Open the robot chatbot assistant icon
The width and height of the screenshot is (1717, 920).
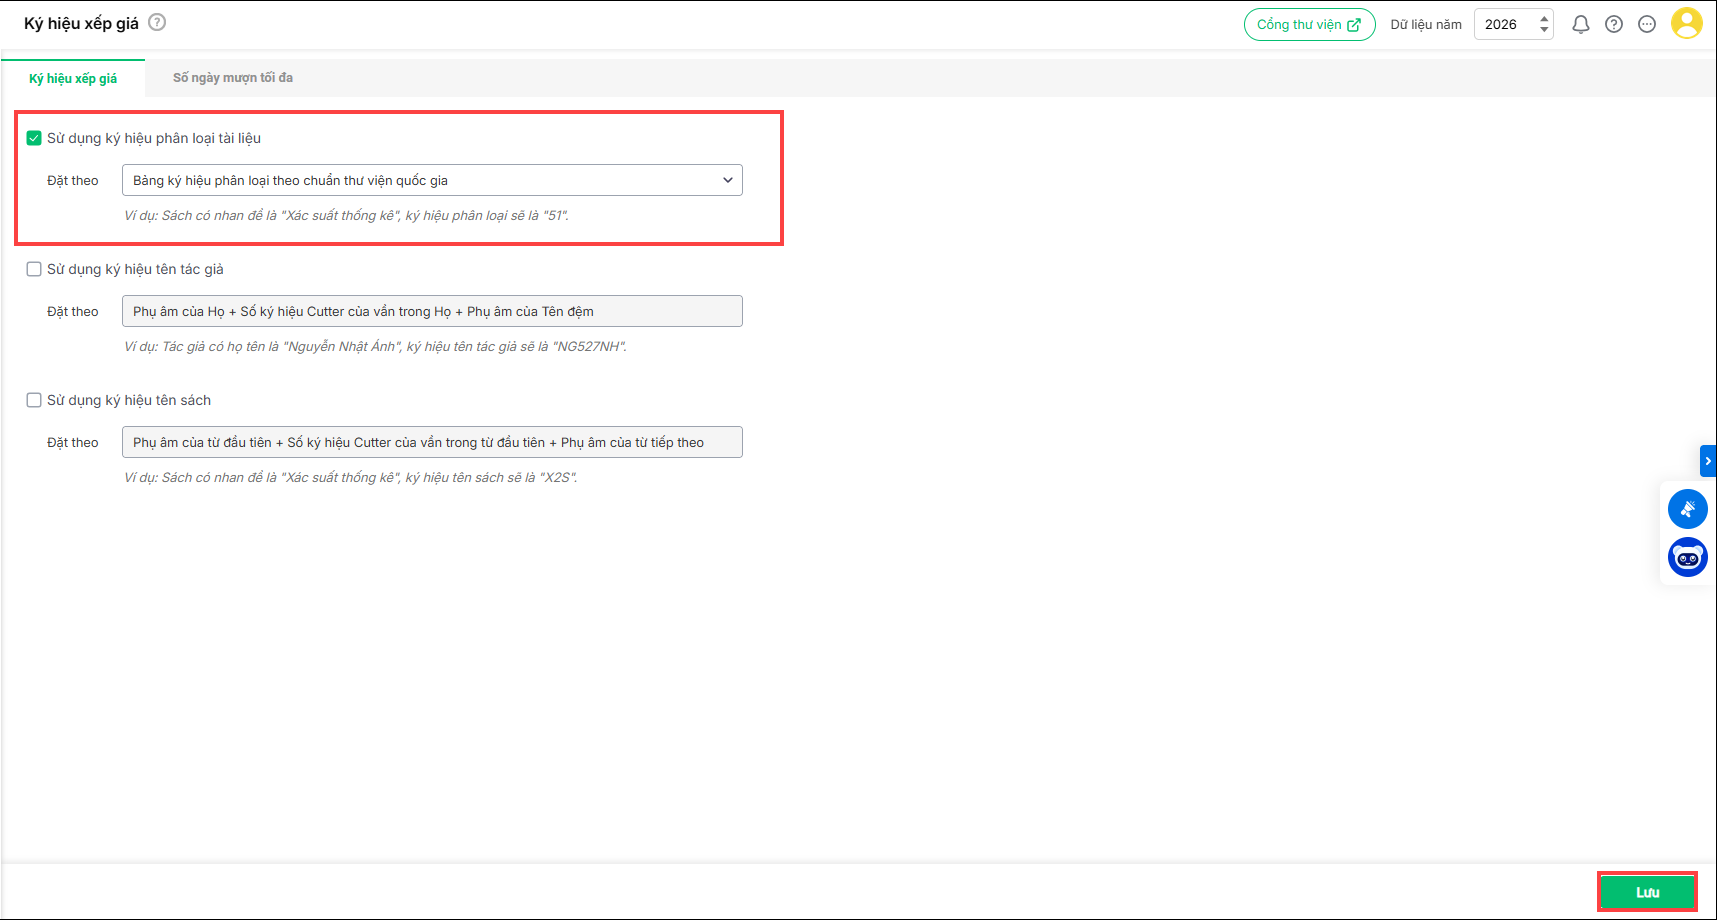tap(1687, 557)
